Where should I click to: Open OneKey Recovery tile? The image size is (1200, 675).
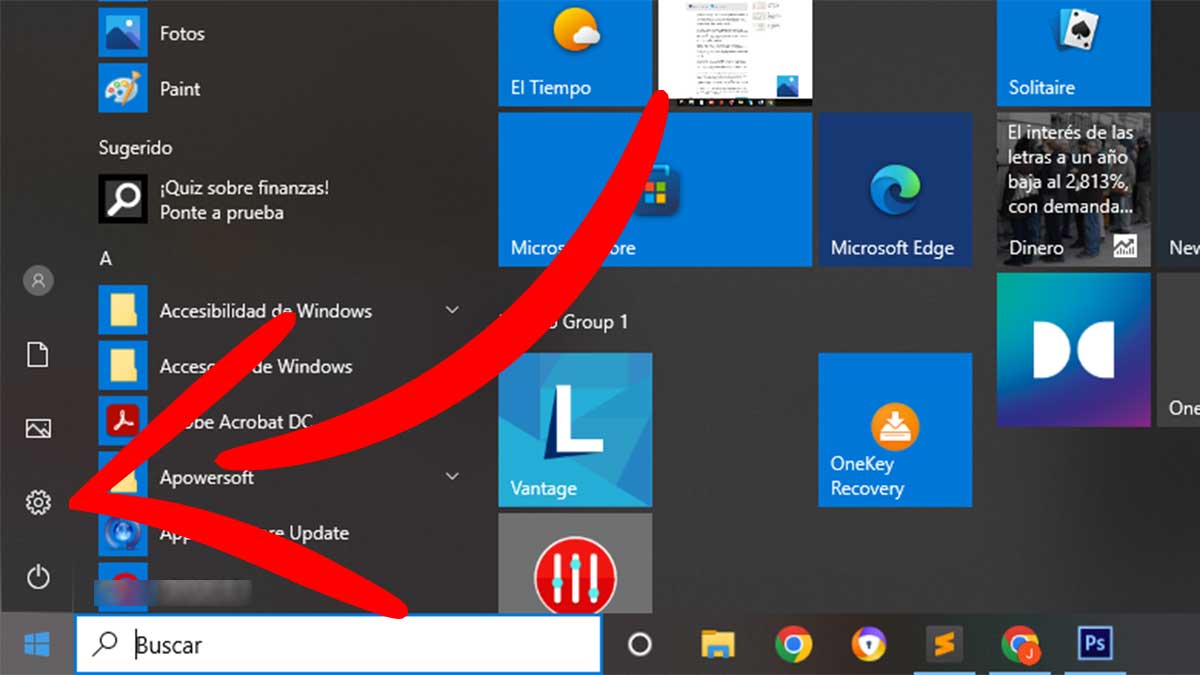click(894, 429)
